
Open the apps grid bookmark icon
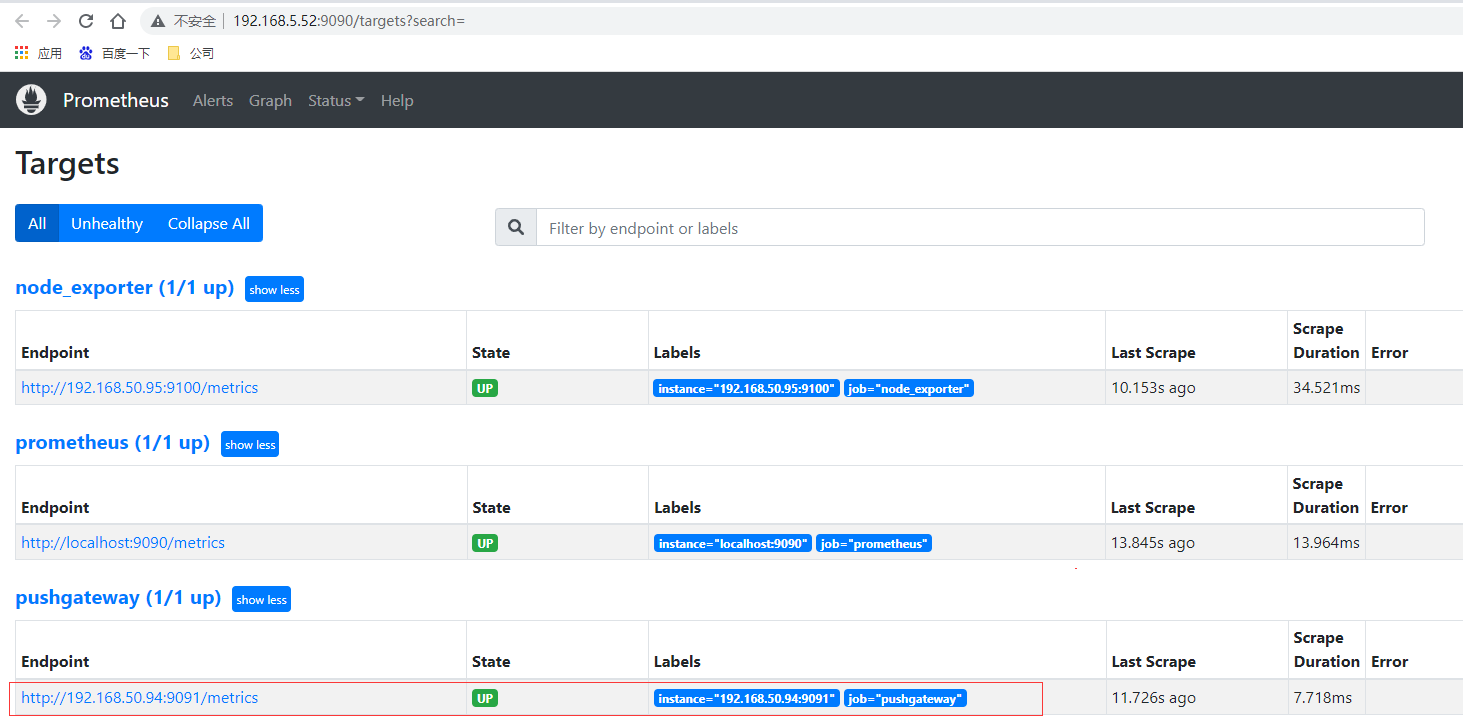(21, 53)
